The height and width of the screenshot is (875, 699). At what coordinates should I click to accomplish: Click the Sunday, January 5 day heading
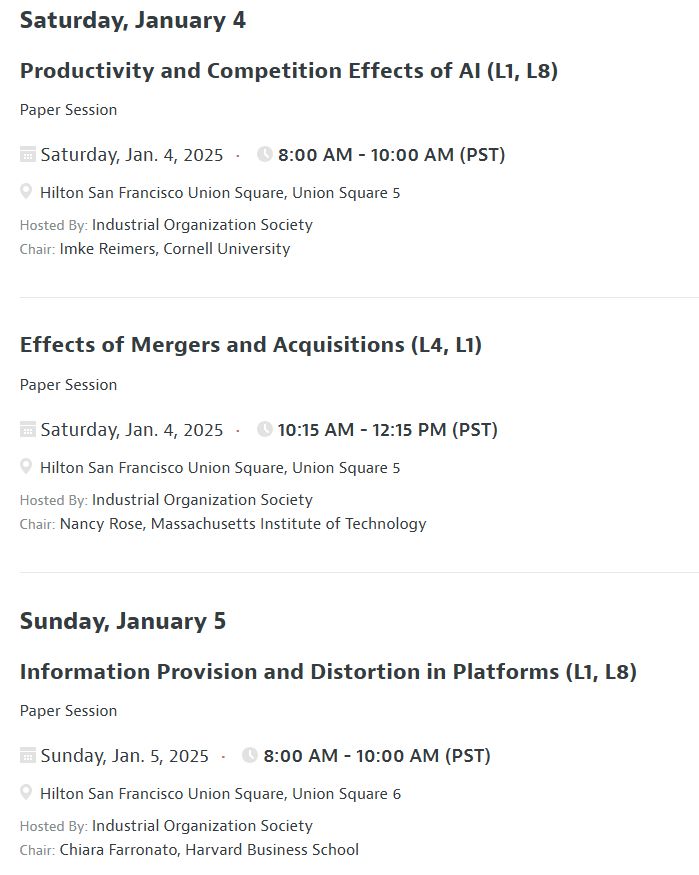[123, 621]
